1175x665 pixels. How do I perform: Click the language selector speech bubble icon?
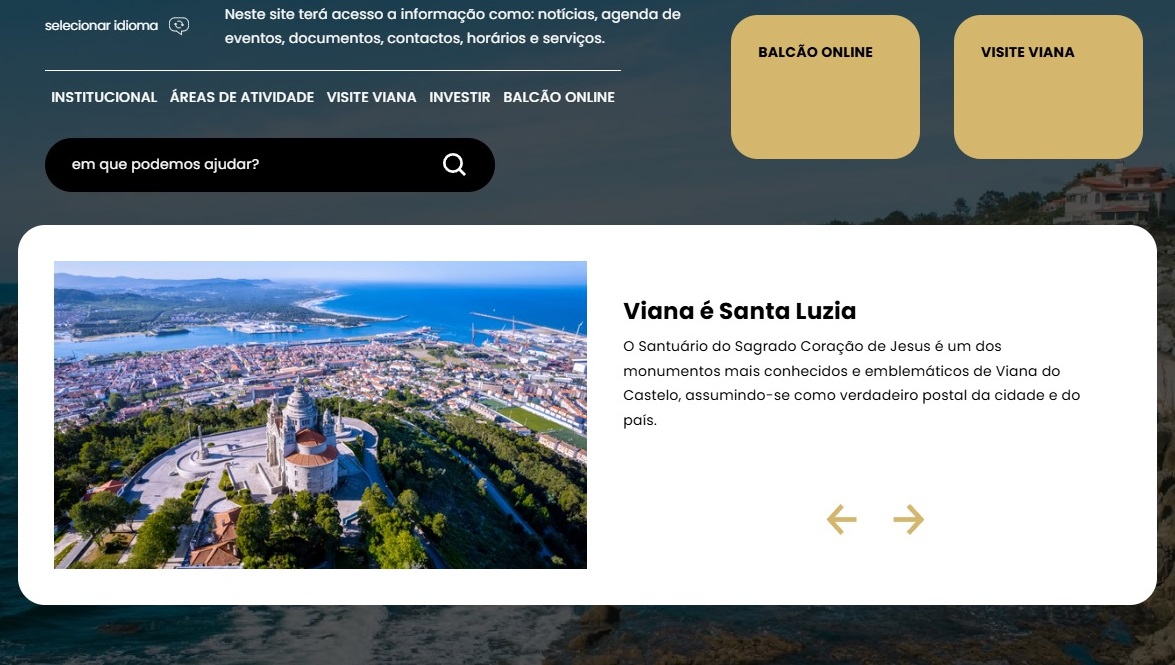(x=179, y=26)
